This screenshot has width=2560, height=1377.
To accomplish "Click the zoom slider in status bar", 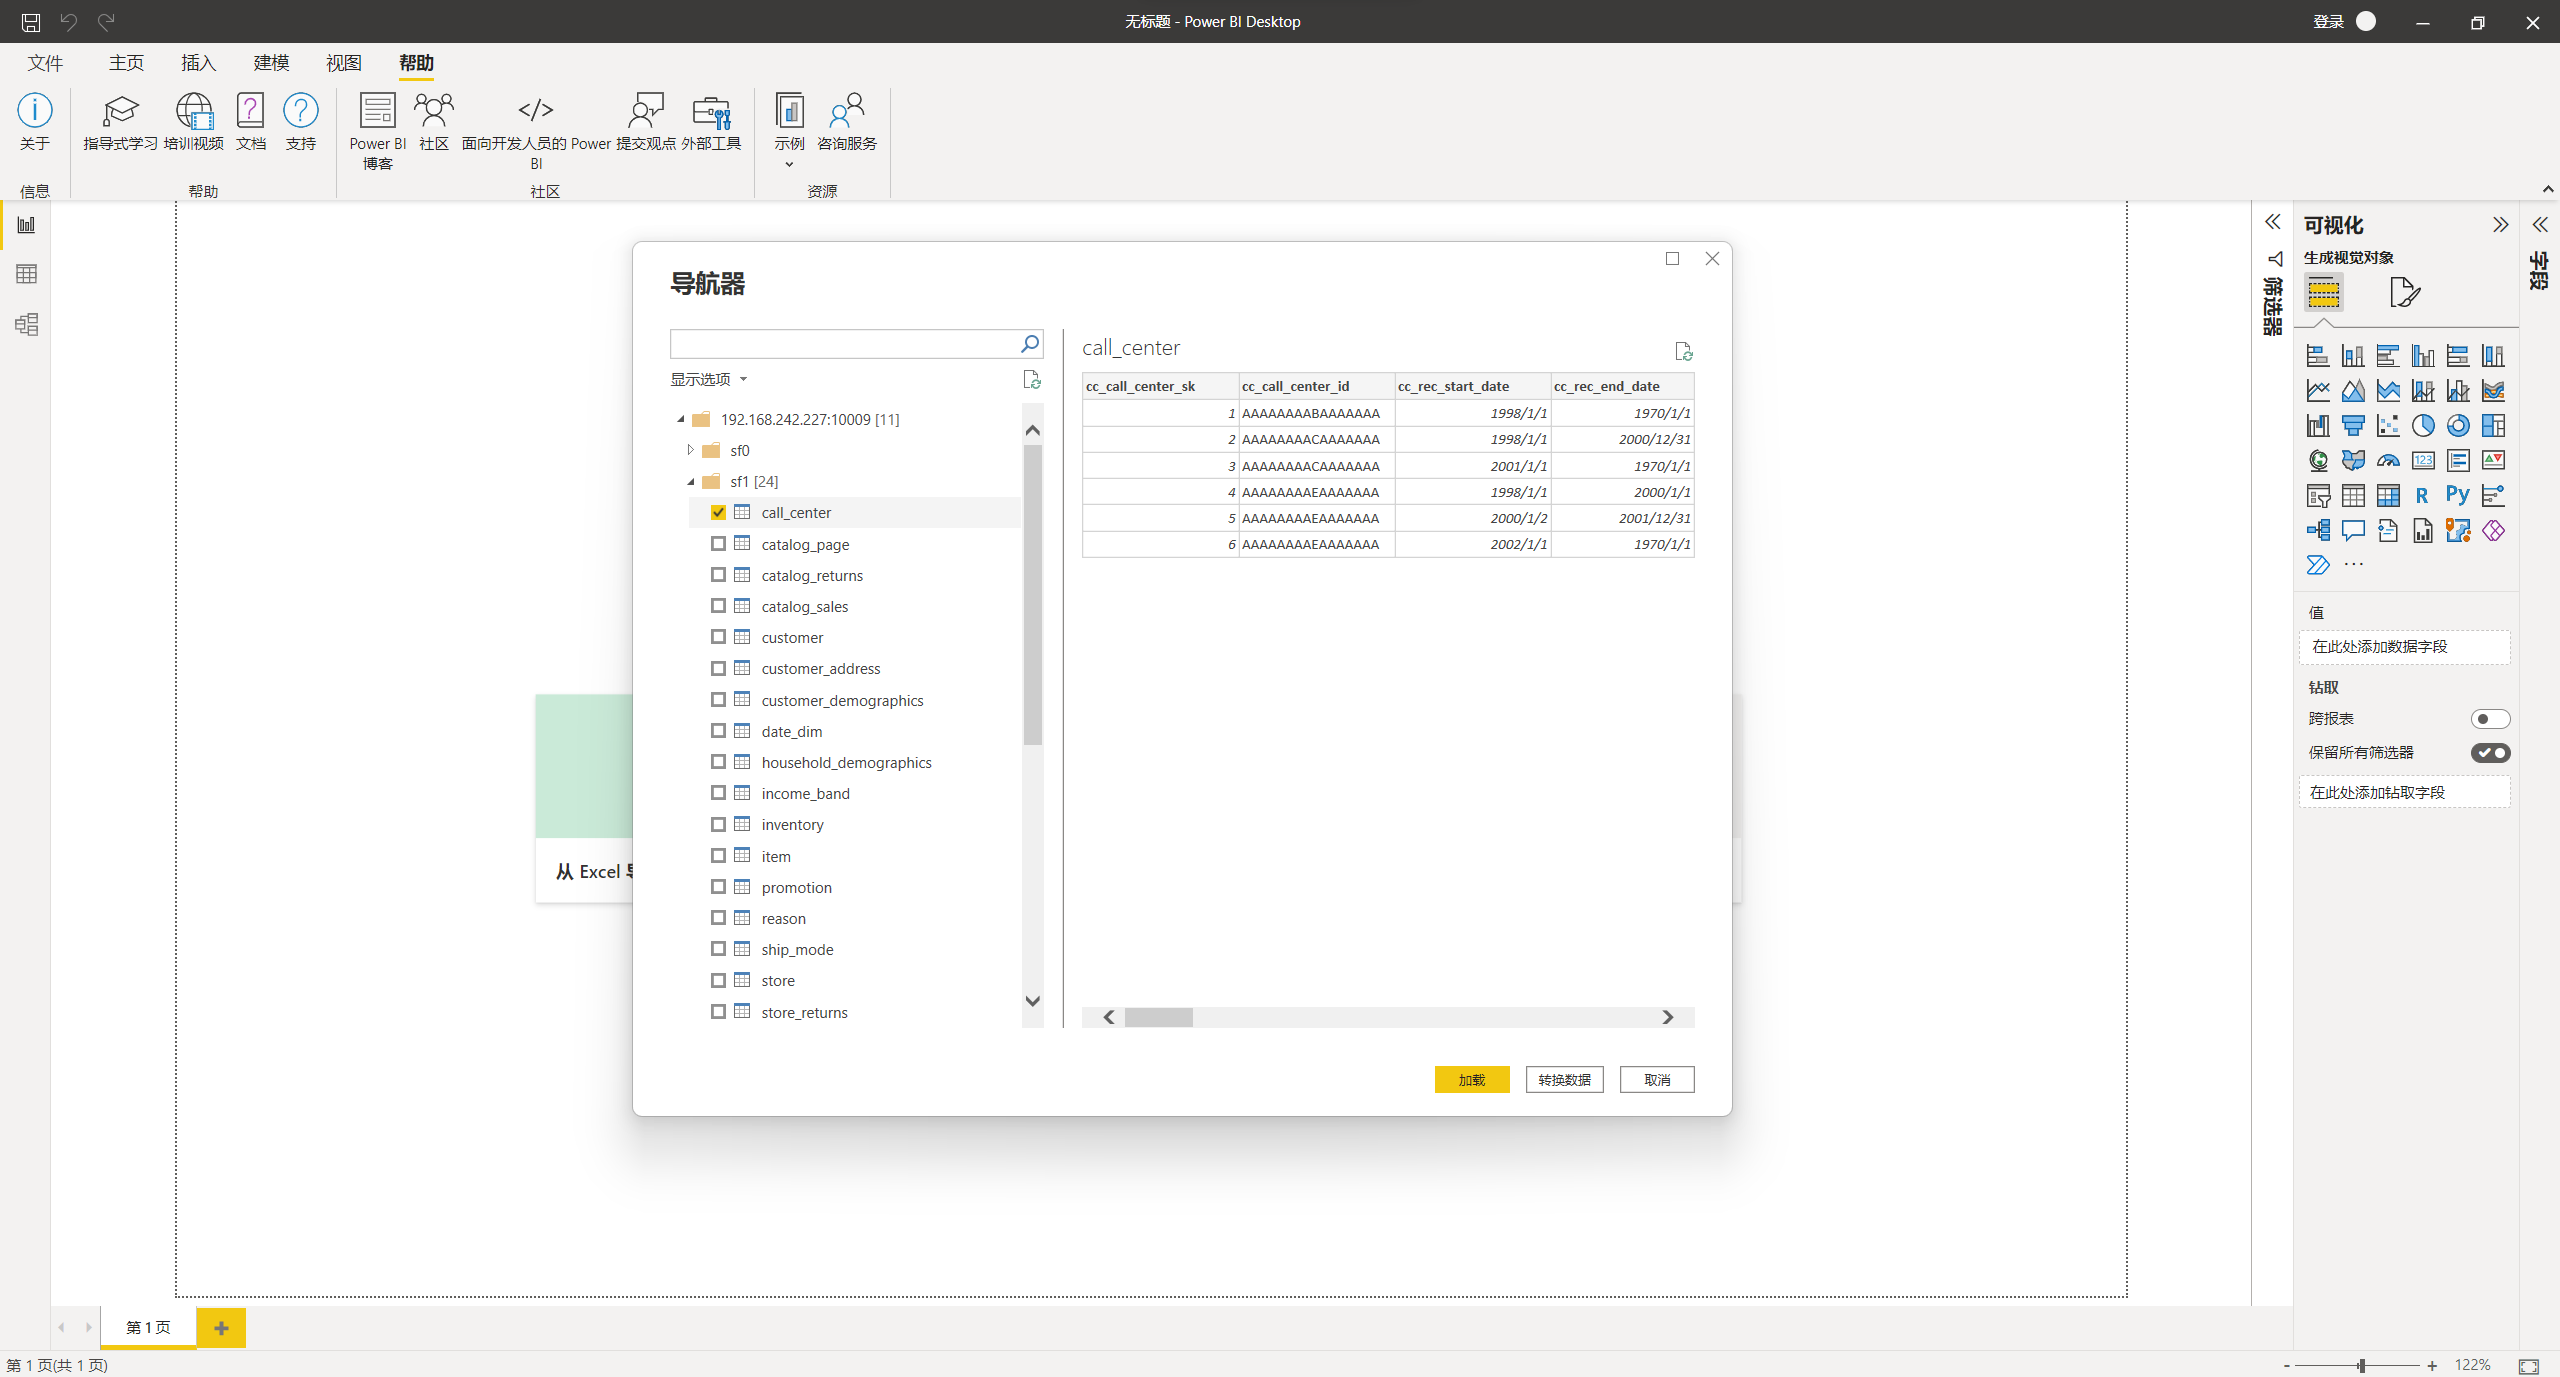I will pos(2360,1365).
